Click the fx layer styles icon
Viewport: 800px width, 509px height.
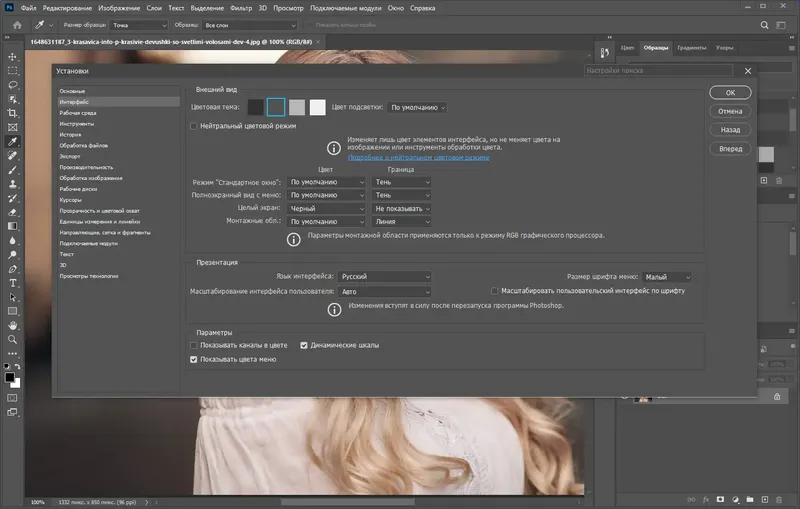[x=707, y=499]
